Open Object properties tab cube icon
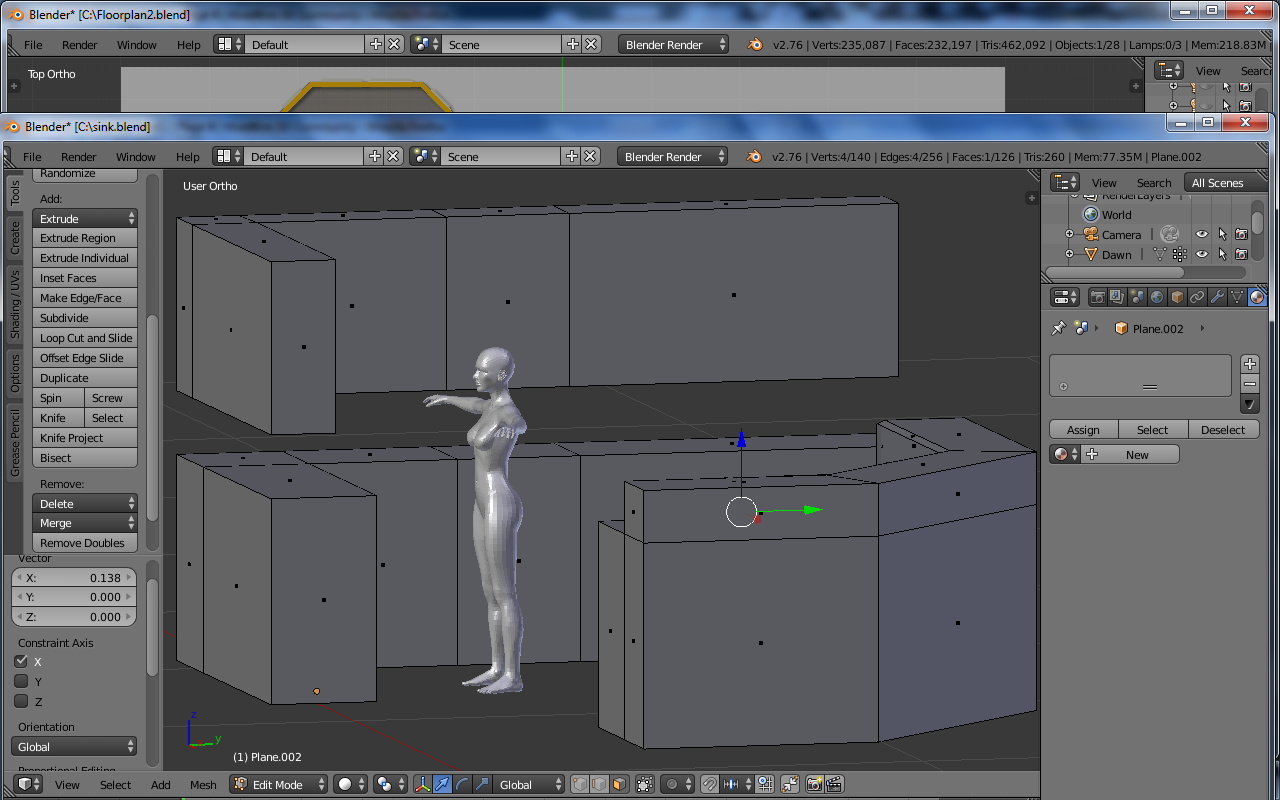1280x800 pixels. [1177, 297]
